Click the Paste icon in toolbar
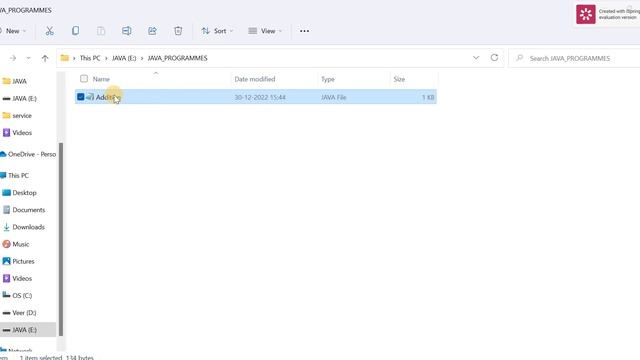Image resolution: width=640 pixels, height=360 pixels. pos(101,31)
